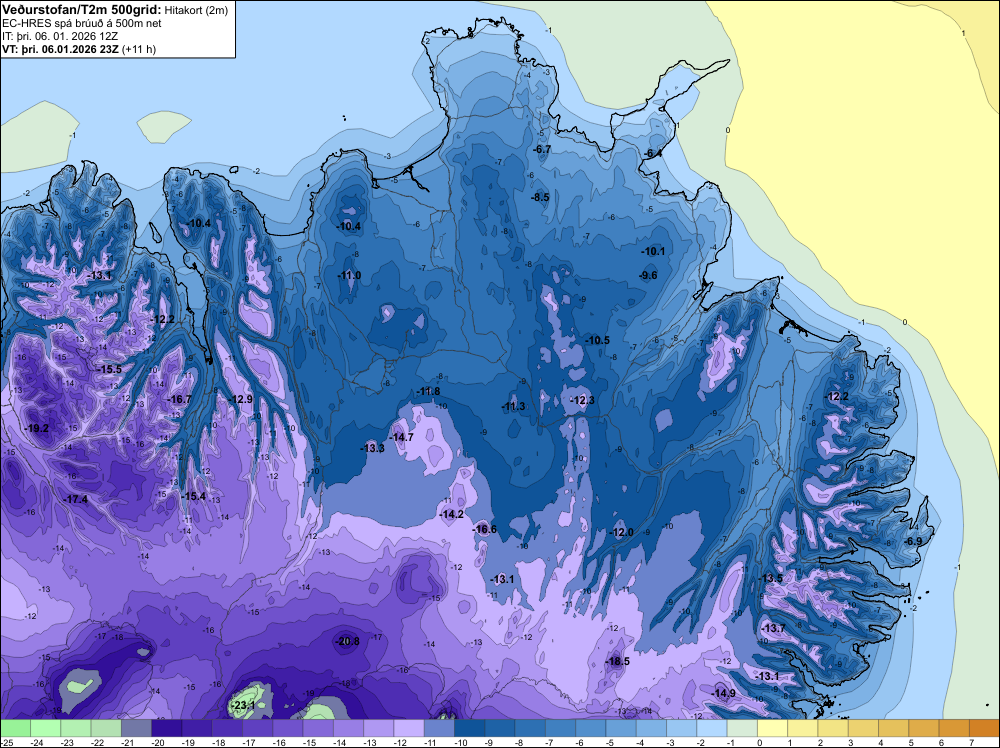Screen dimensions: 1000x748
Task: Click the legend swatch between -24 and -23
Action: pos(45,728)
